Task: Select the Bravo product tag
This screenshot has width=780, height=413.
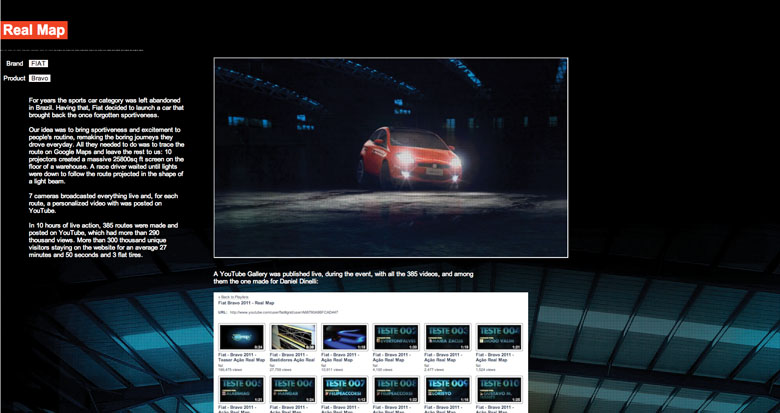Action: pyautogui.click(x=40, y=78)
